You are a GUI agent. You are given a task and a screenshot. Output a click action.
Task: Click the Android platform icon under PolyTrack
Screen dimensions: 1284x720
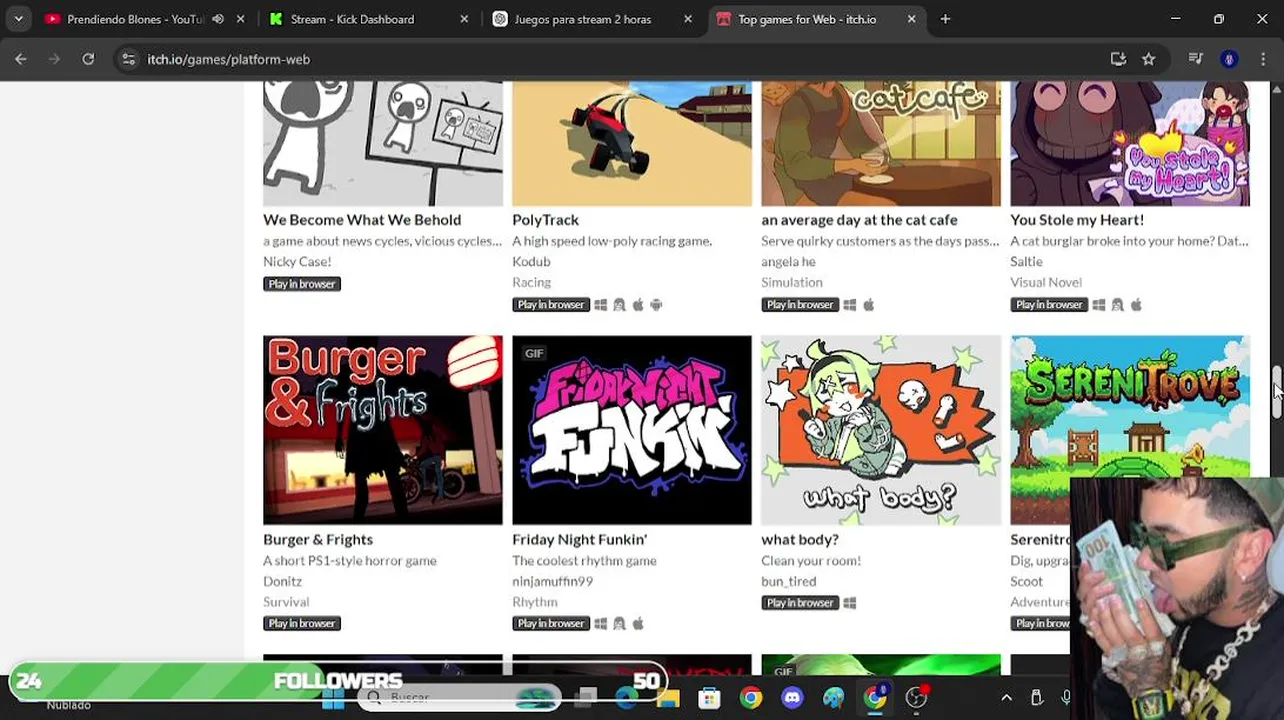tap(656, 305)
